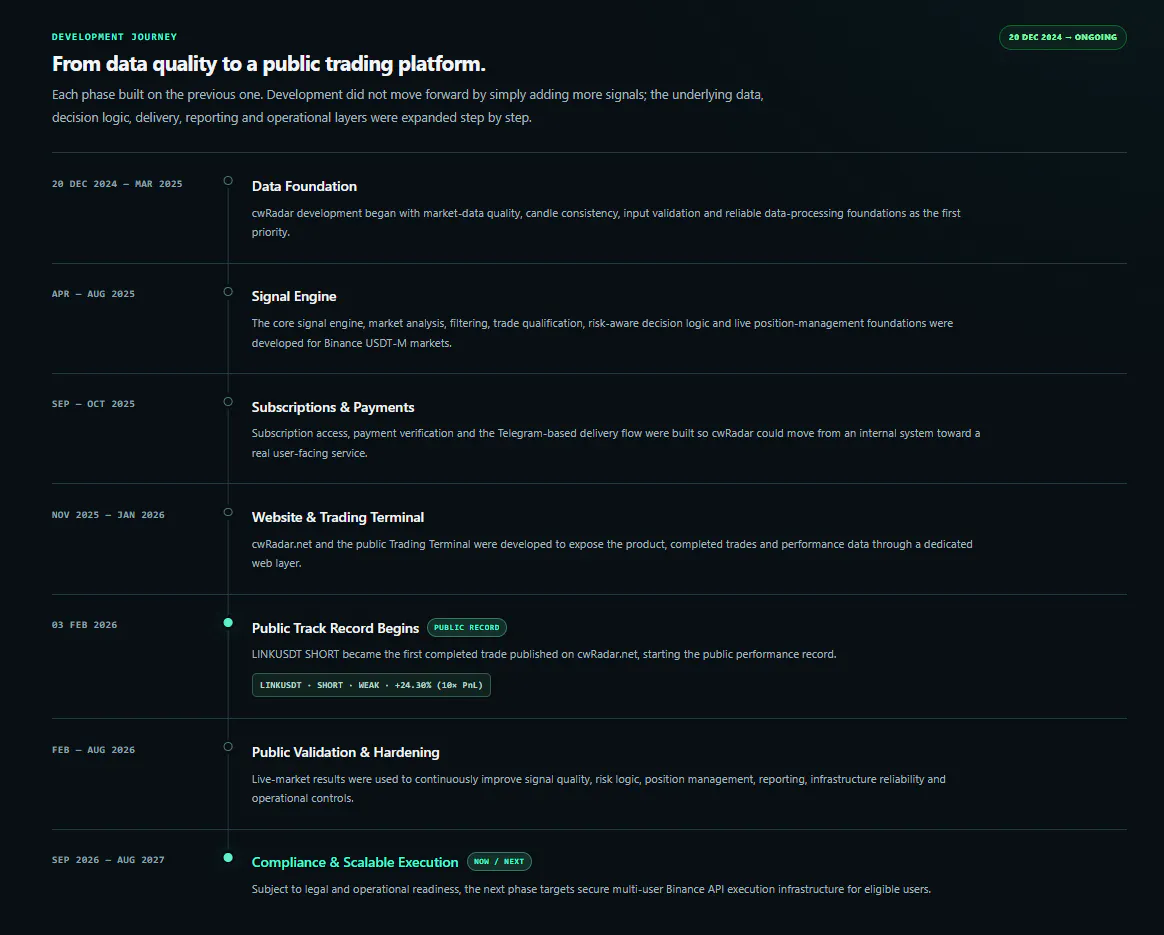This screenshot has height=935, width=1164.
Task: Click the description starting "Live-market results were used"
Action: click(598, 789)
